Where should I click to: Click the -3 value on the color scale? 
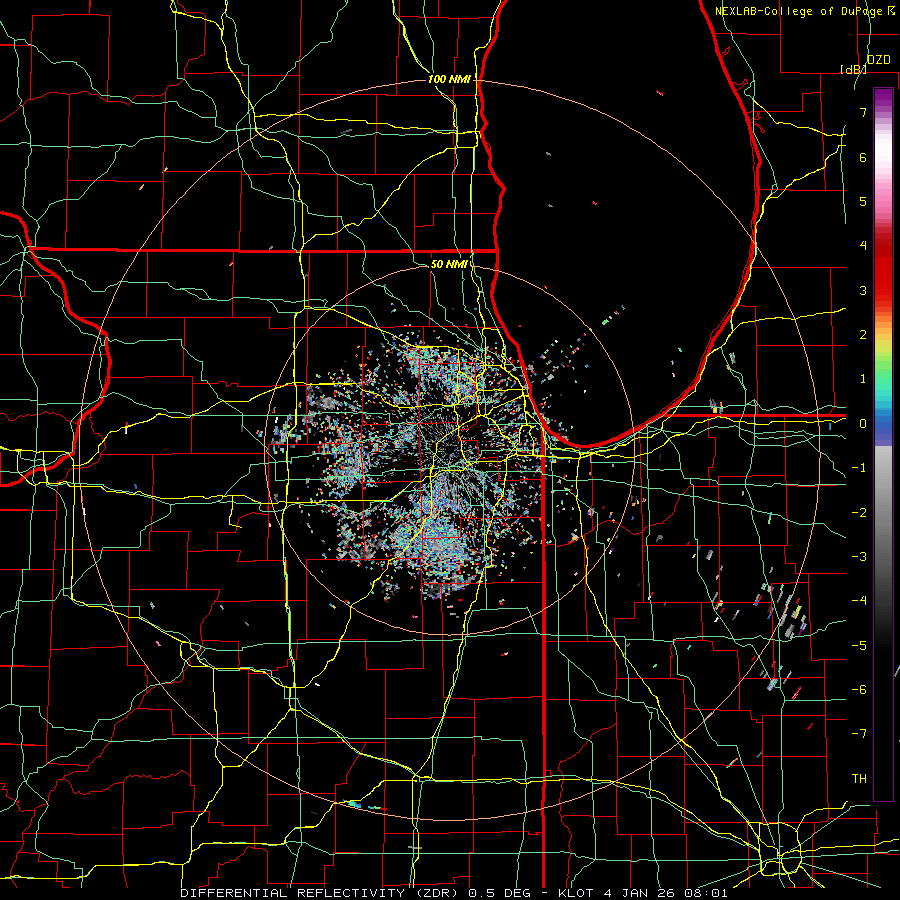[859, 556]
